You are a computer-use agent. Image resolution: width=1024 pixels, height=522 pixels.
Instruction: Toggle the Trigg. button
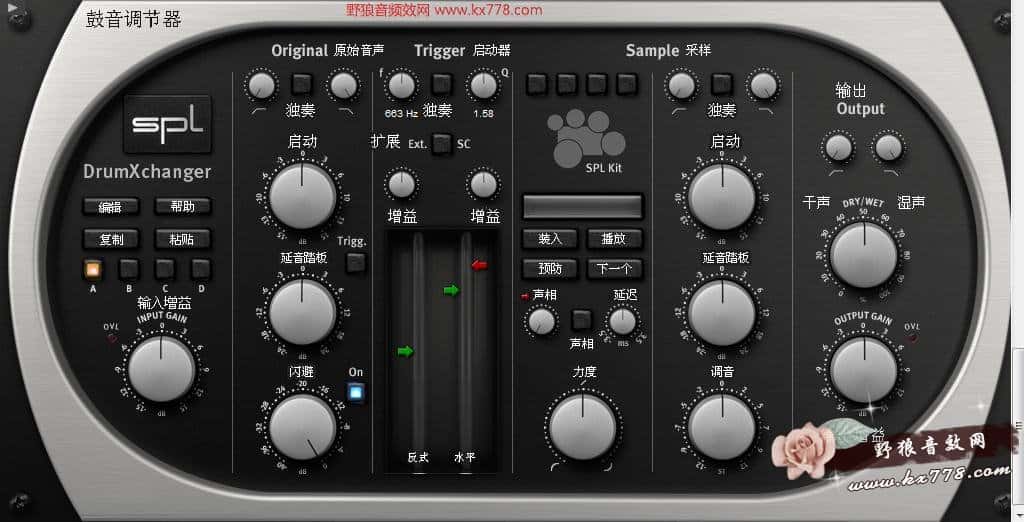355,263
